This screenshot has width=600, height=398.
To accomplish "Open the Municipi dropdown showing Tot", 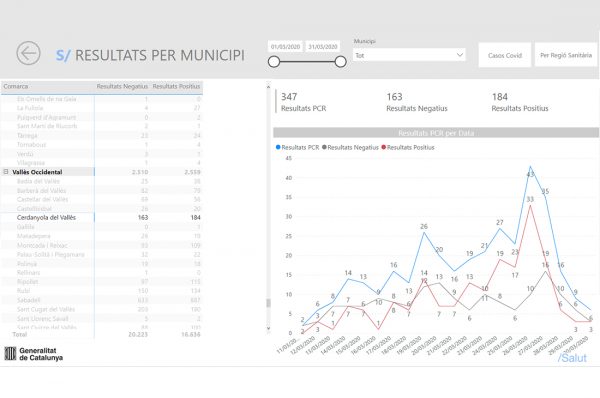I will pos(409,55).
